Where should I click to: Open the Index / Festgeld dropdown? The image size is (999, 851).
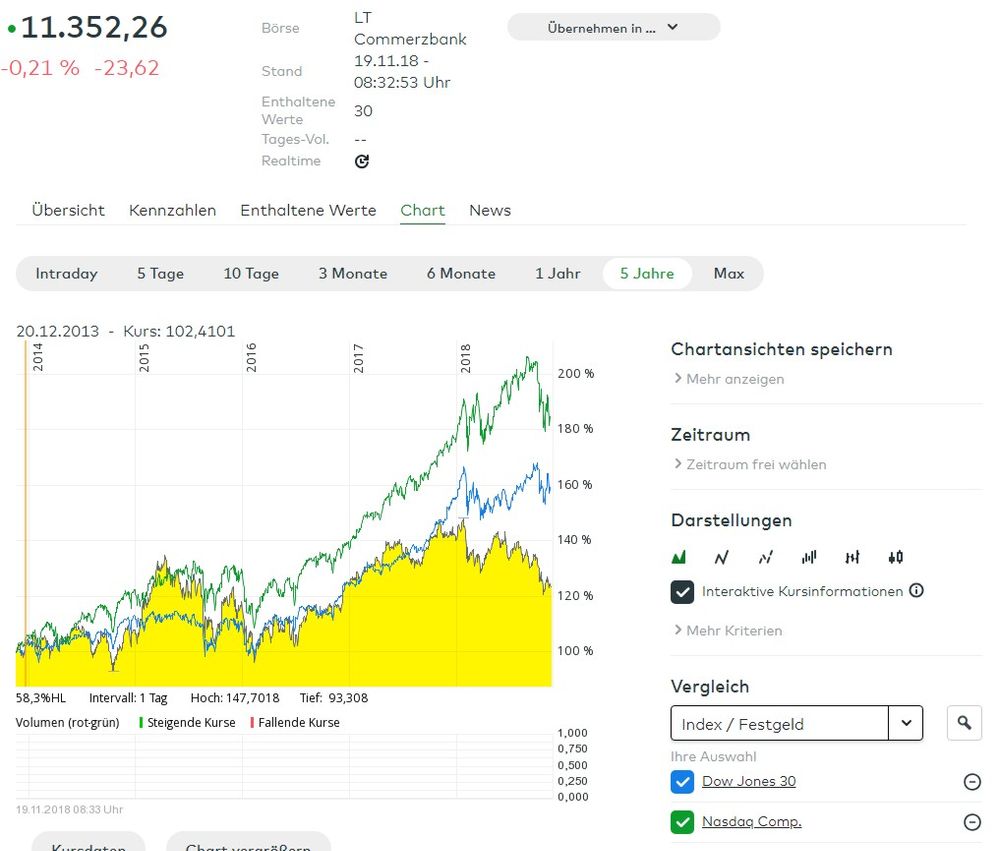[905, 723]
